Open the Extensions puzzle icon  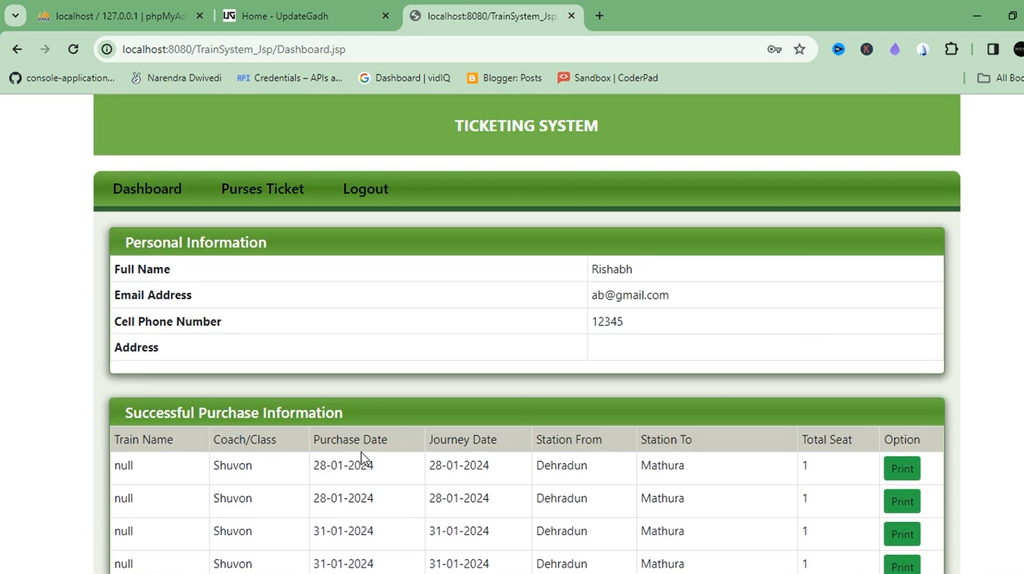(x=952, y=49)
